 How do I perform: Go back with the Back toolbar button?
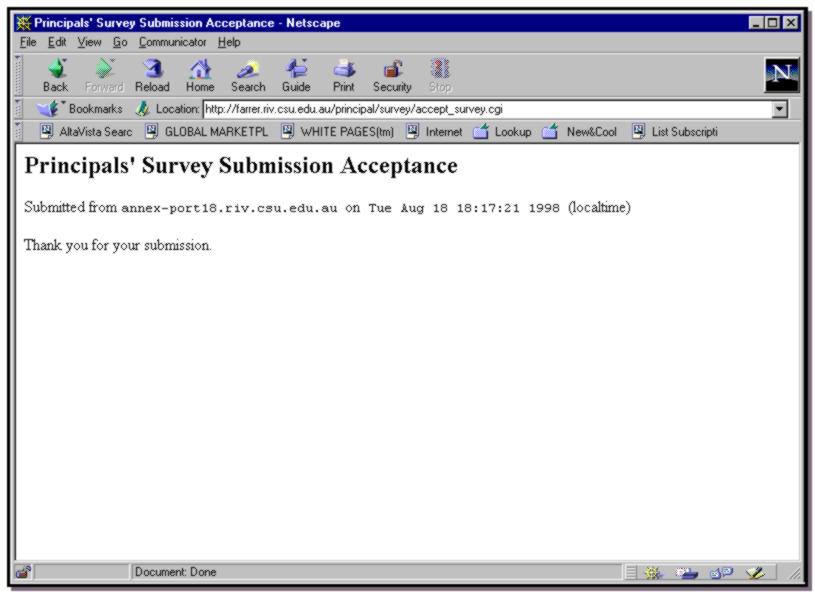[x=56, y=76]
